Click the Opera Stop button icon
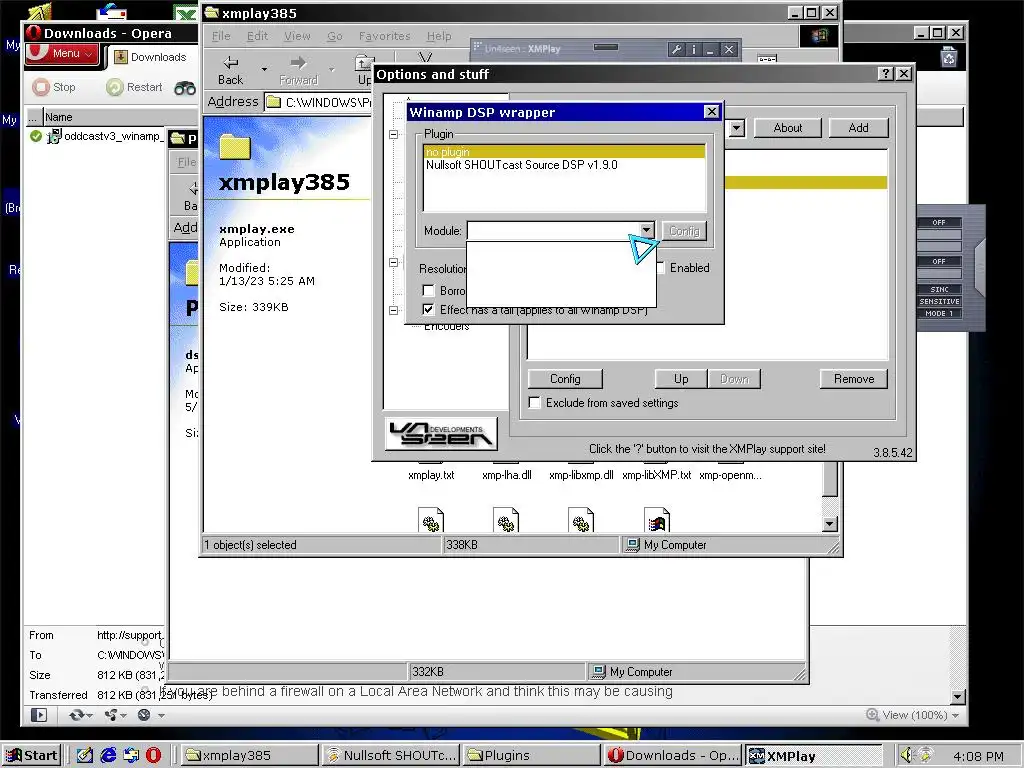Image resolution: width=1024 pixels, height=768 pixels. [x=41, y=87]
